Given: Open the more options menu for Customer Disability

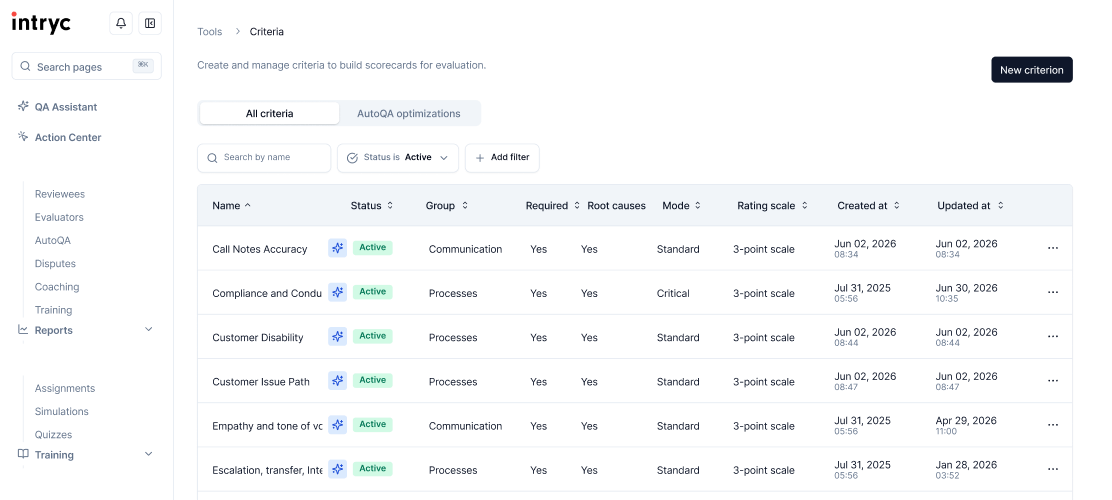Looking at the screenshot, I should tap(1052, 337).
